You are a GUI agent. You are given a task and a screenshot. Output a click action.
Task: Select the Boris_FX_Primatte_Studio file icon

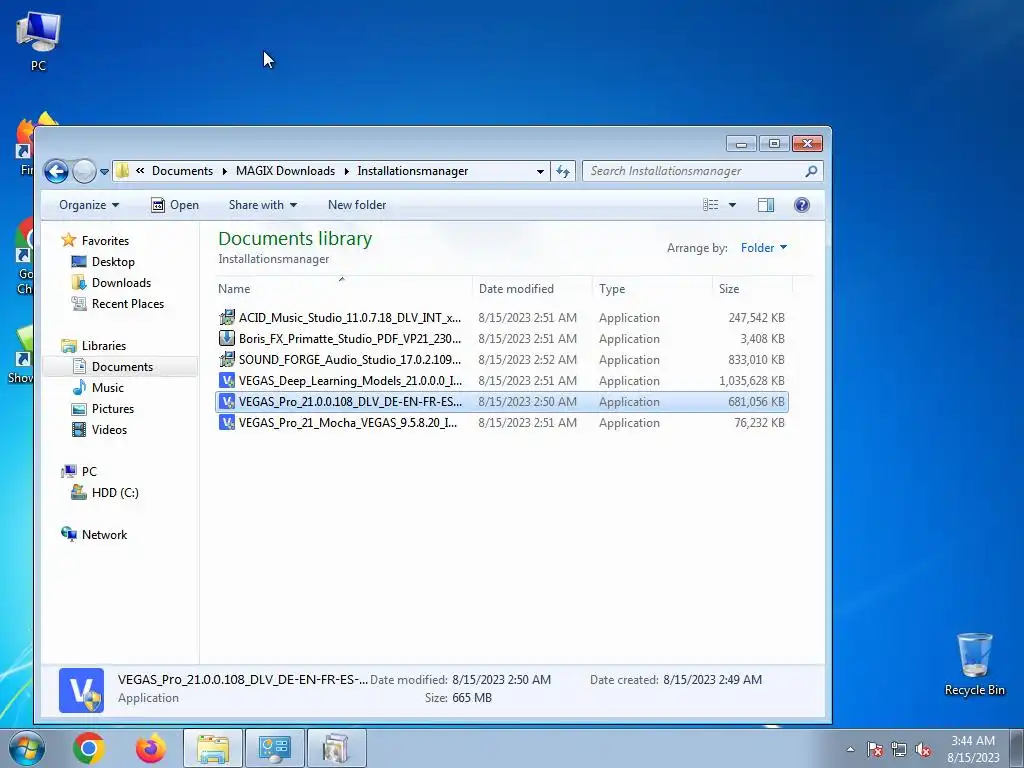227,339
